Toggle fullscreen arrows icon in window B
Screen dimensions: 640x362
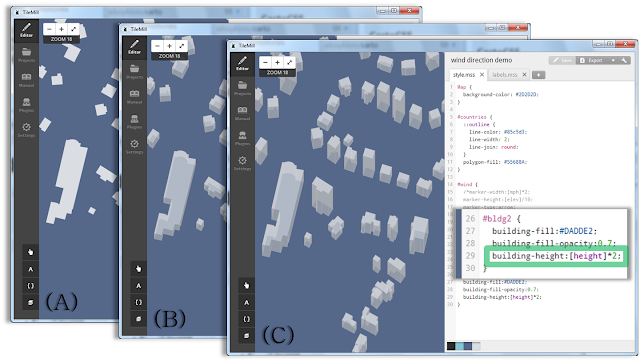point(181,46)
